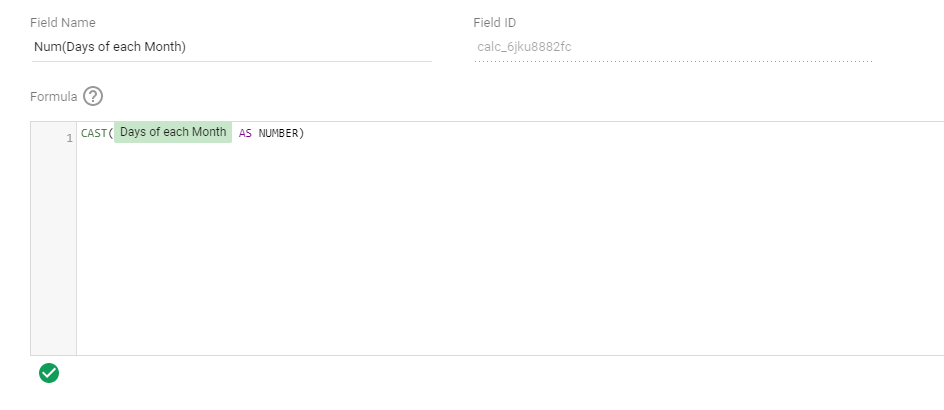Click the opening parenthesis after CAST
944x410 pixels.
110,133
